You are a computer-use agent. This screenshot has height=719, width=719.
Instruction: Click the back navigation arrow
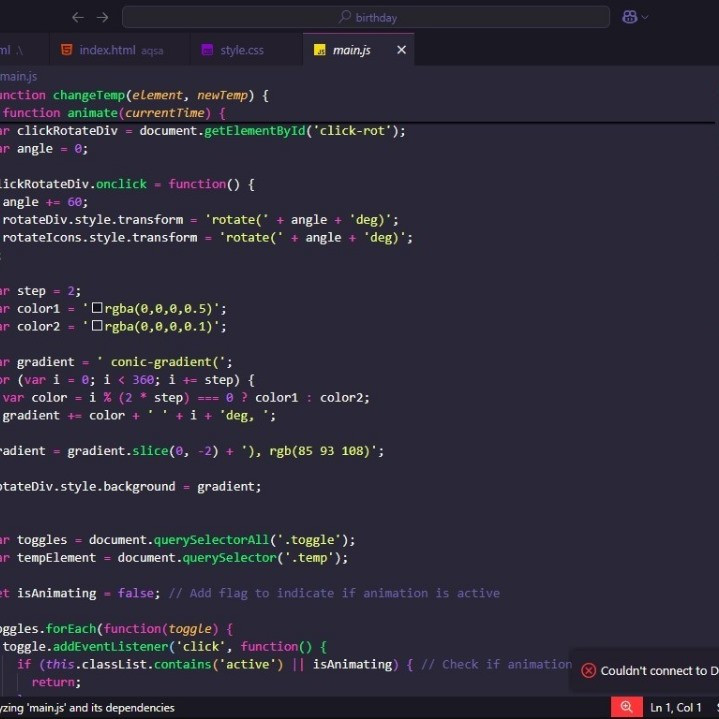coord(78,17)
